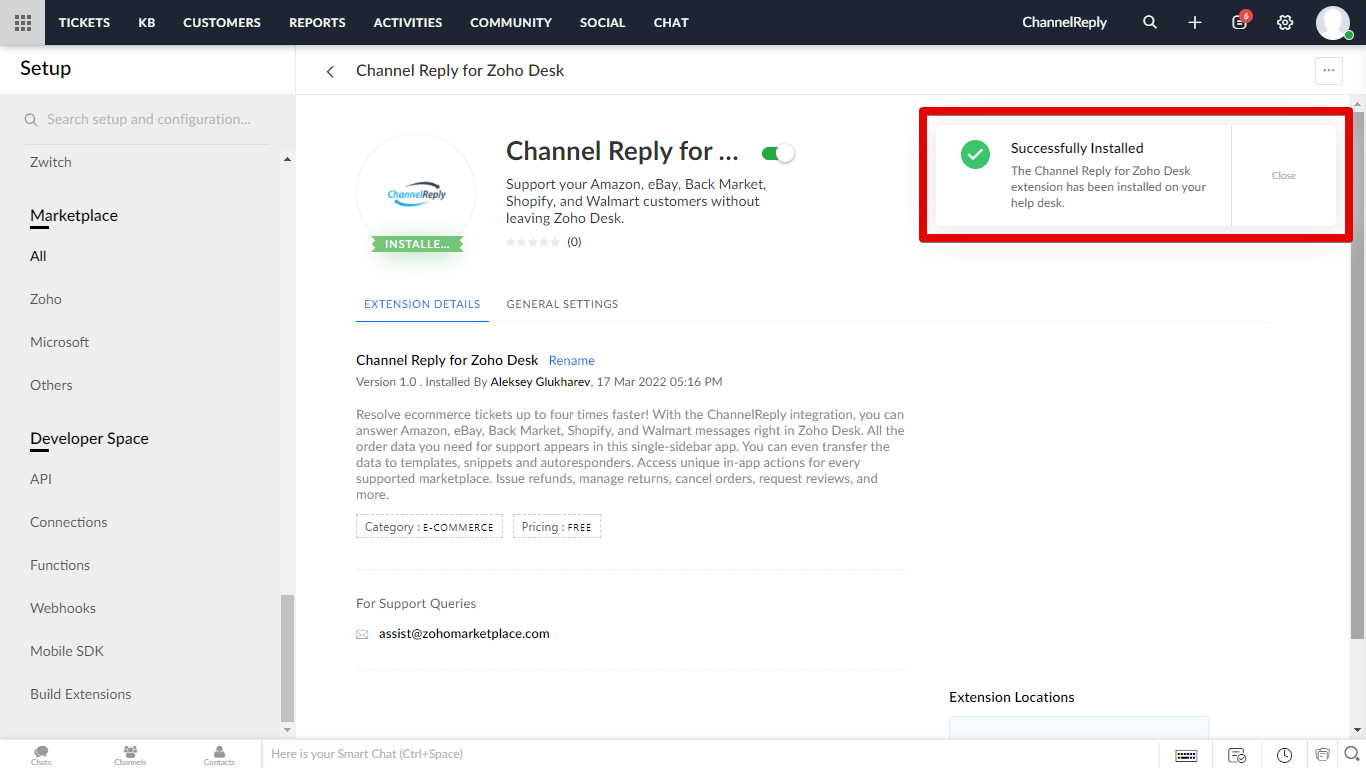Open the SOCIAL menu
The height and width of the screenshot is (768, 1366).
coord(603,22)
